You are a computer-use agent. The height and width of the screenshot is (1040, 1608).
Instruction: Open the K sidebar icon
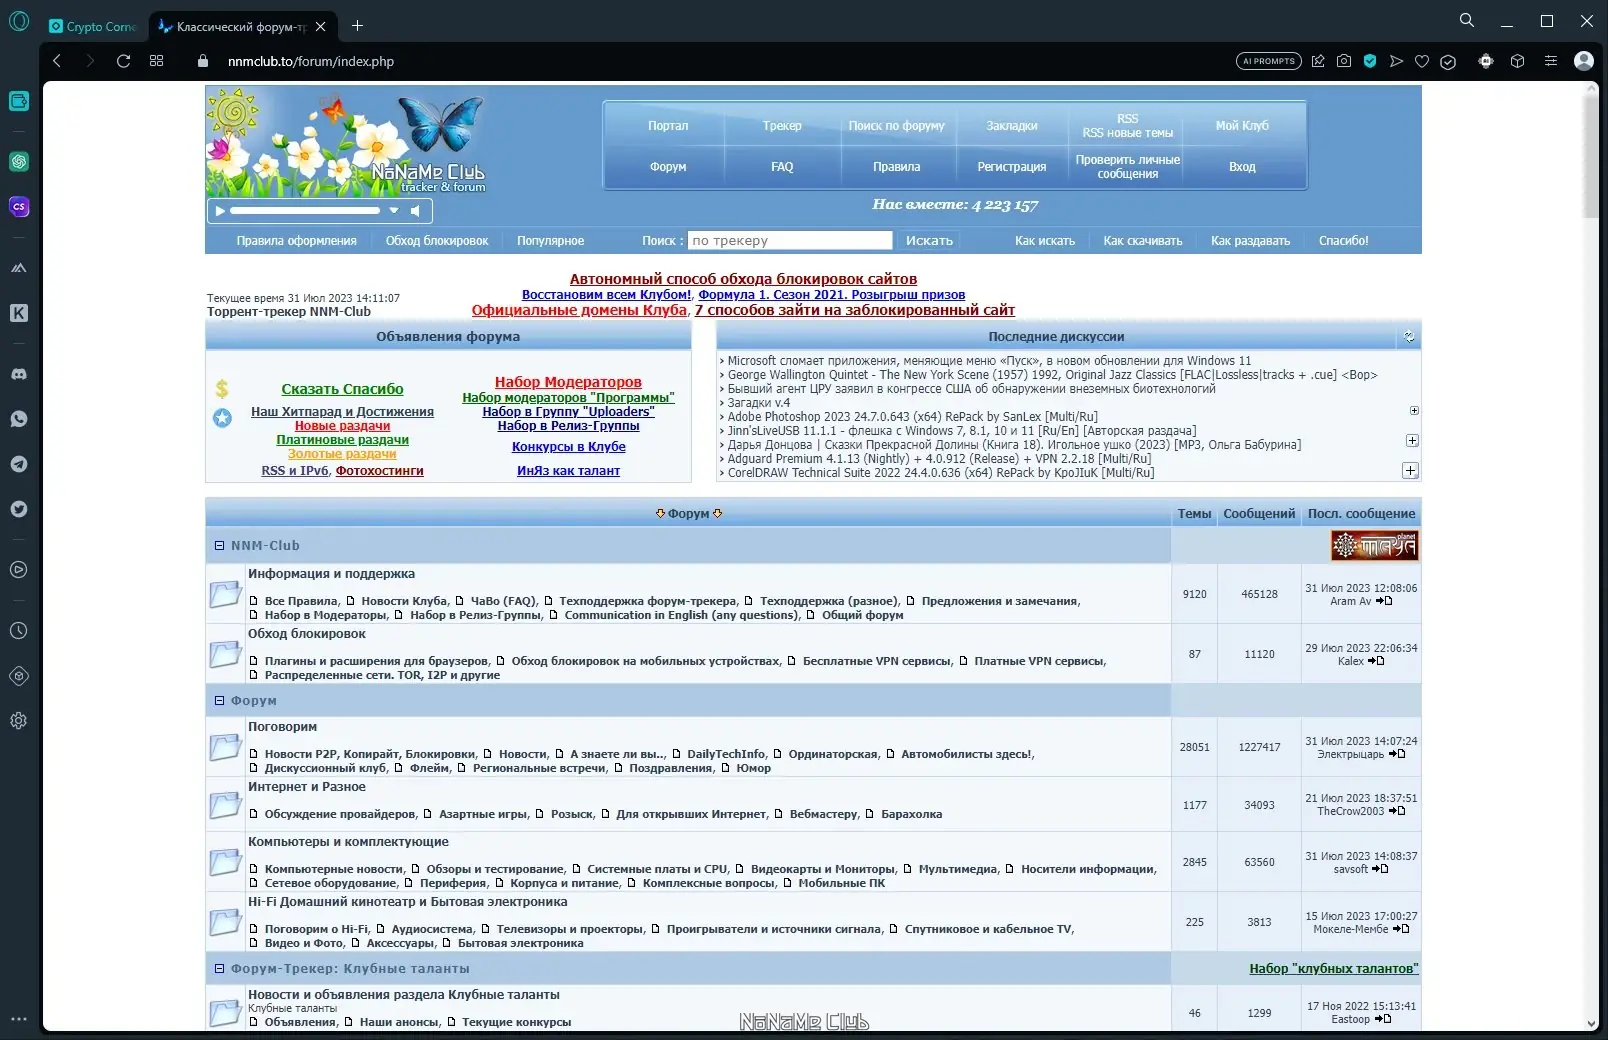click(x=19, y=313)
